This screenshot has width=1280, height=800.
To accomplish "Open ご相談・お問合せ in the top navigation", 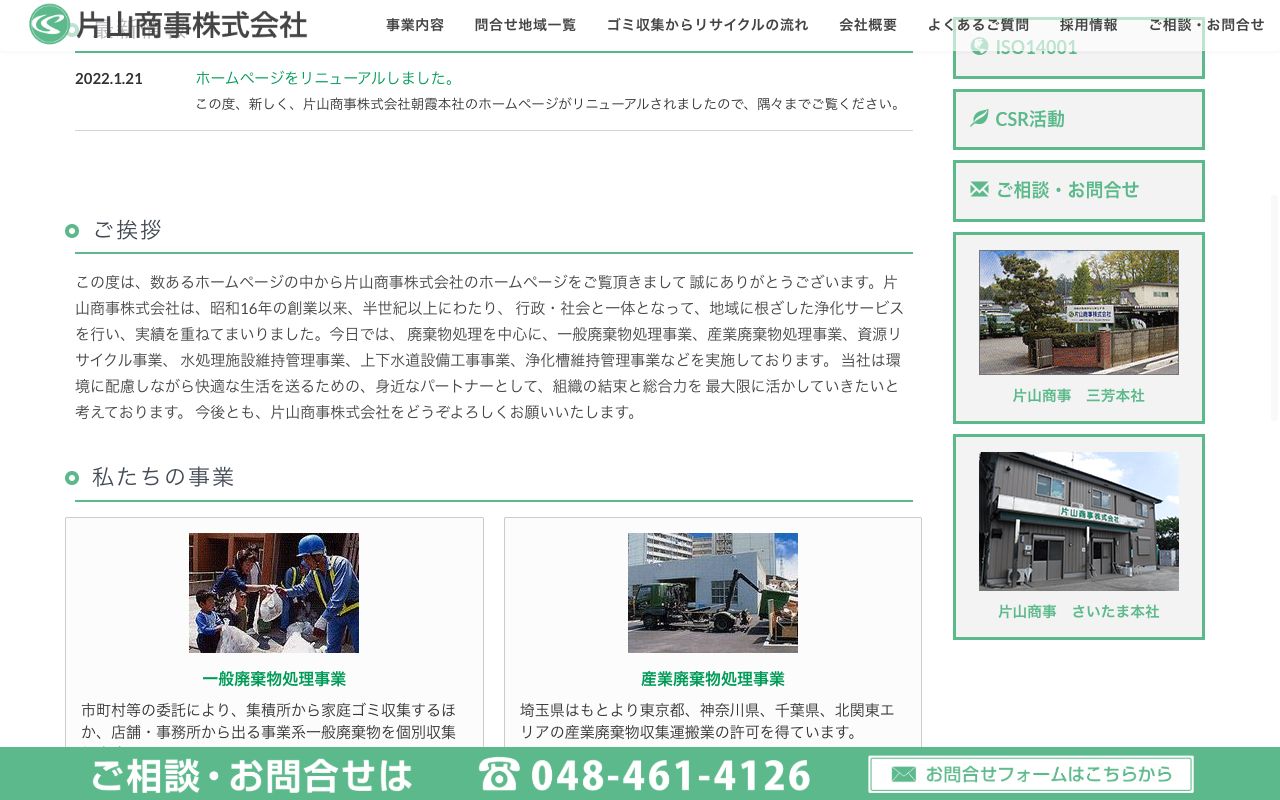I will [x=1206, y=25].
